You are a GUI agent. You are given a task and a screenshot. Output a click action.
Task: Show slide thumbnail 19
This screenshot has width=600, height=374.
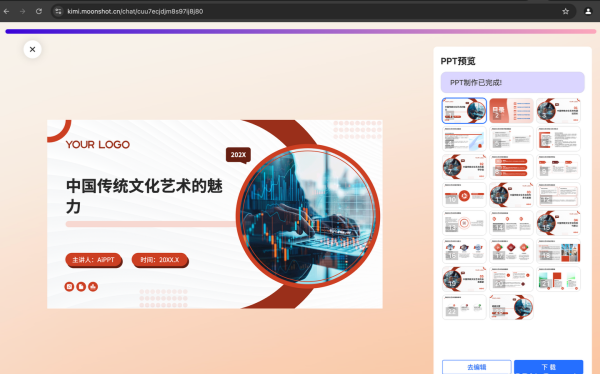464,279
